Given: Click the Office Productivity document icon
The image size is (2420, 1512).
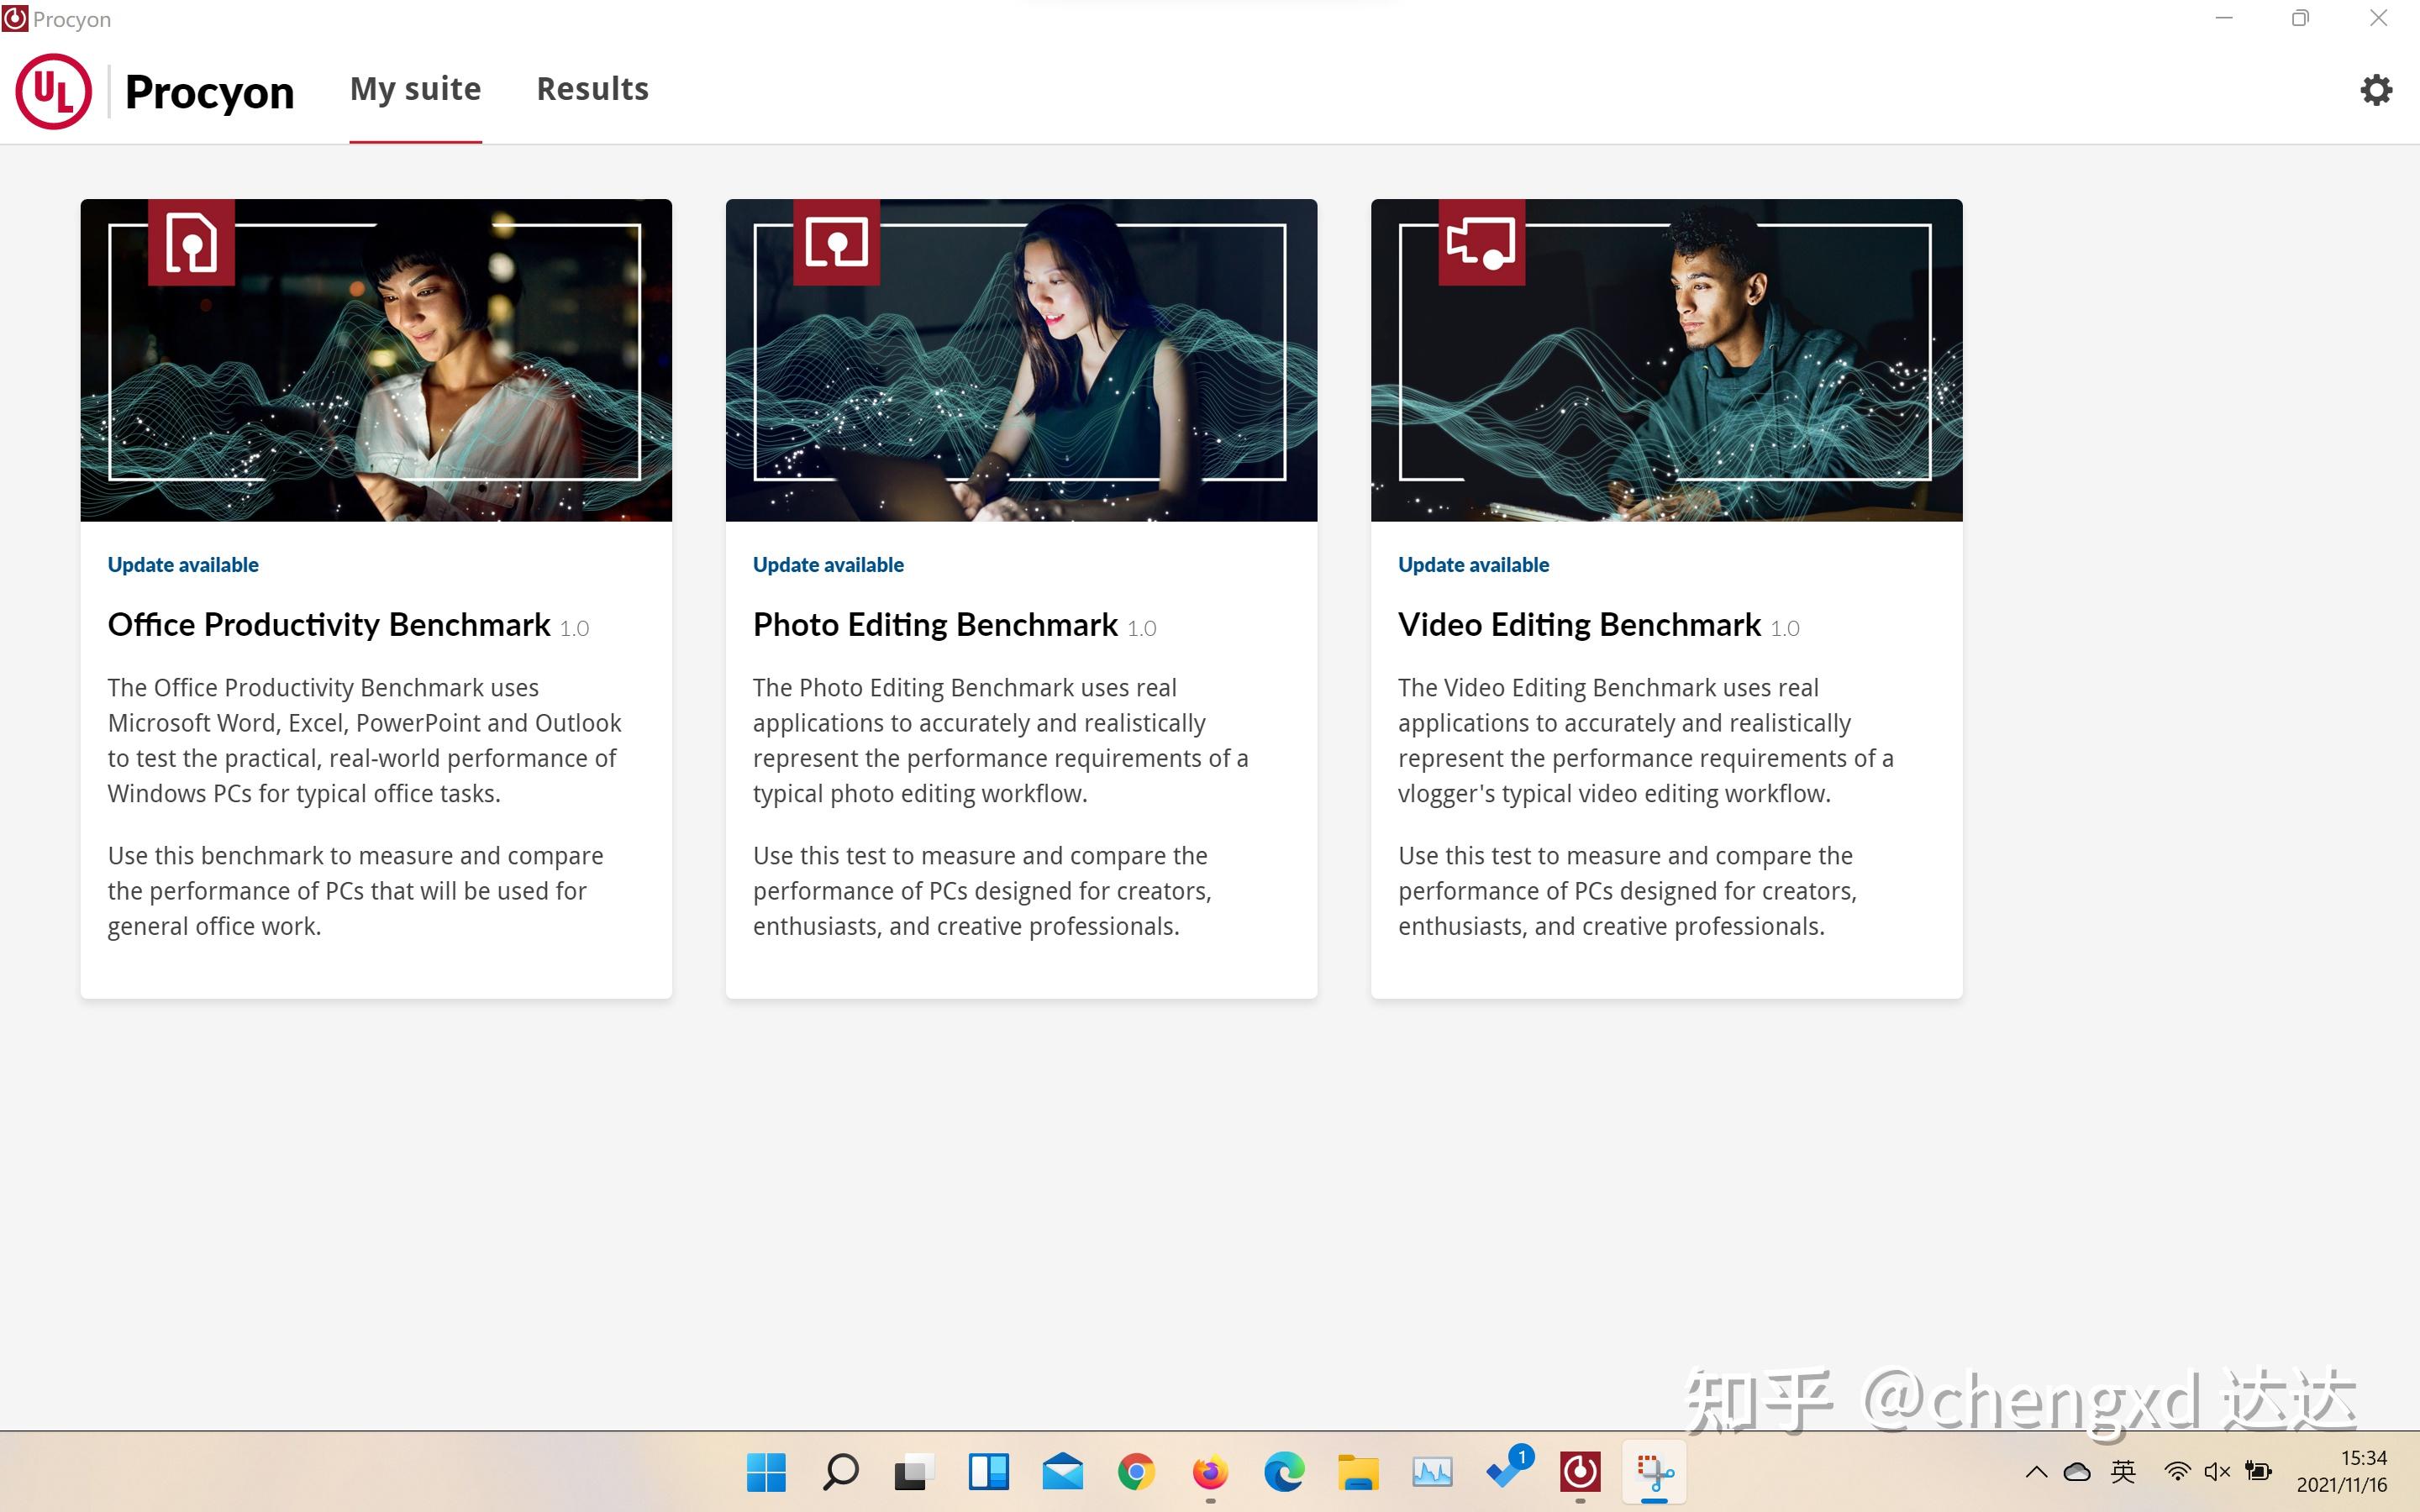Looking at the screenshot, I should [x=191, y=242].
